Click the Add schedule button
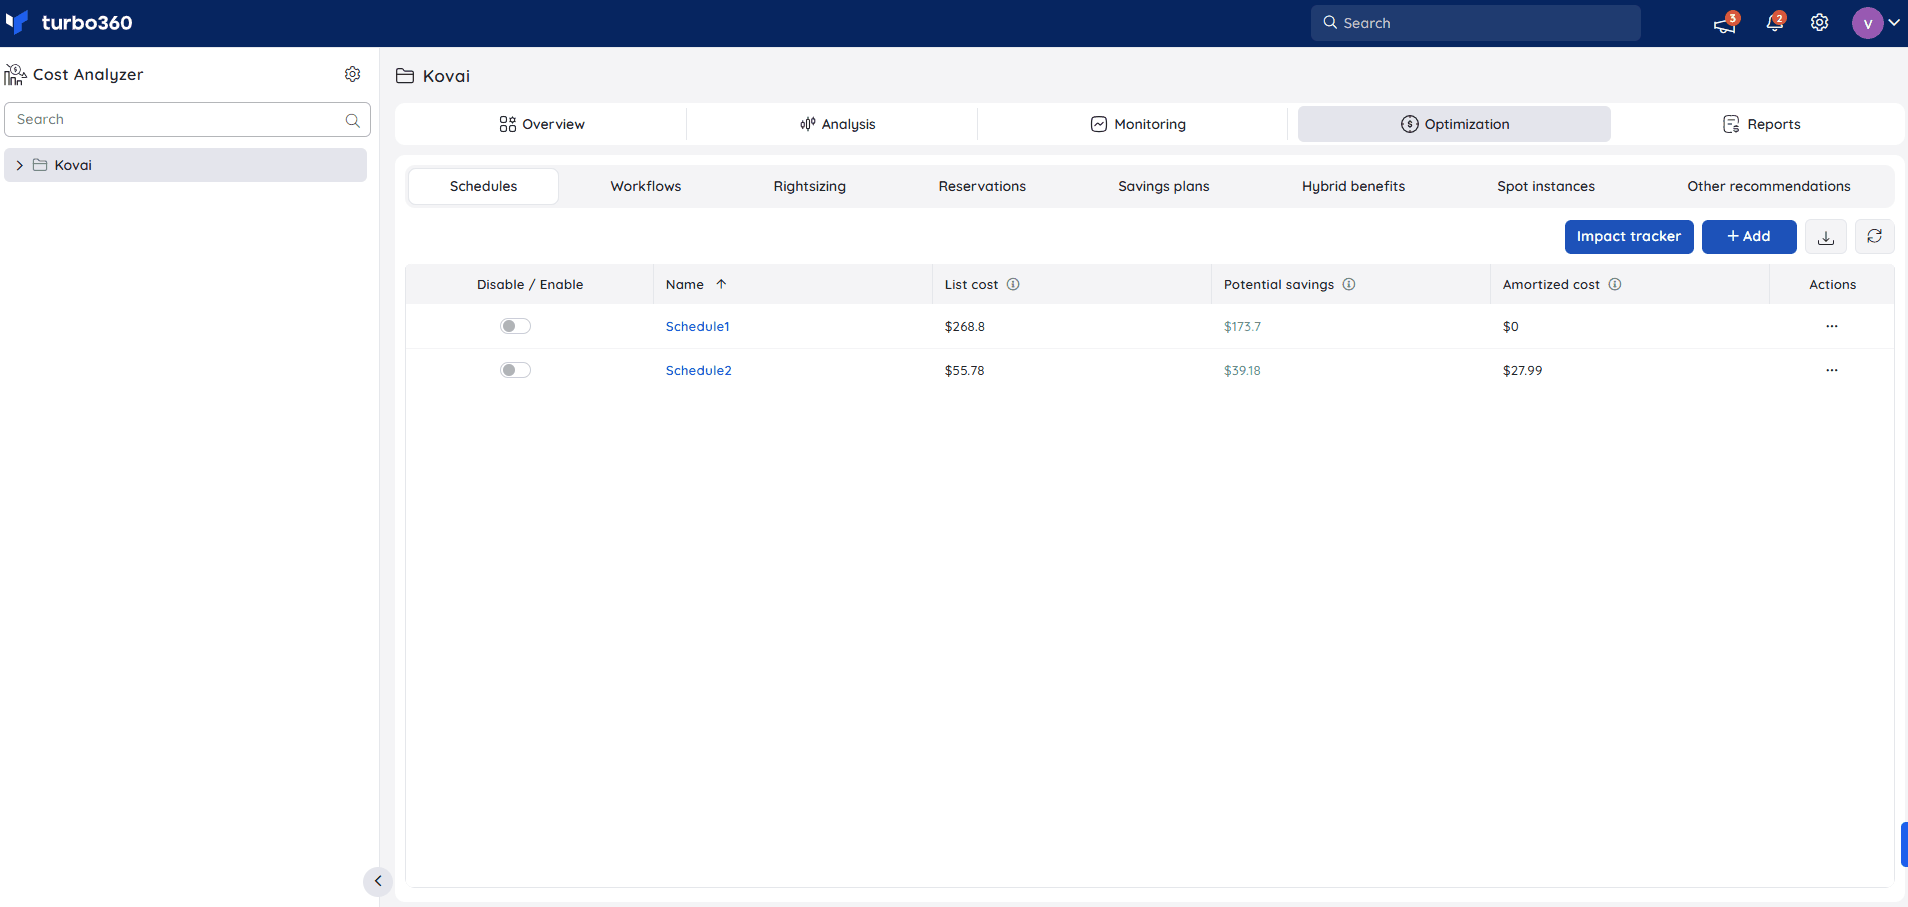The height and width of the screenshot is (907, 1908). (x=1749, y=237)
